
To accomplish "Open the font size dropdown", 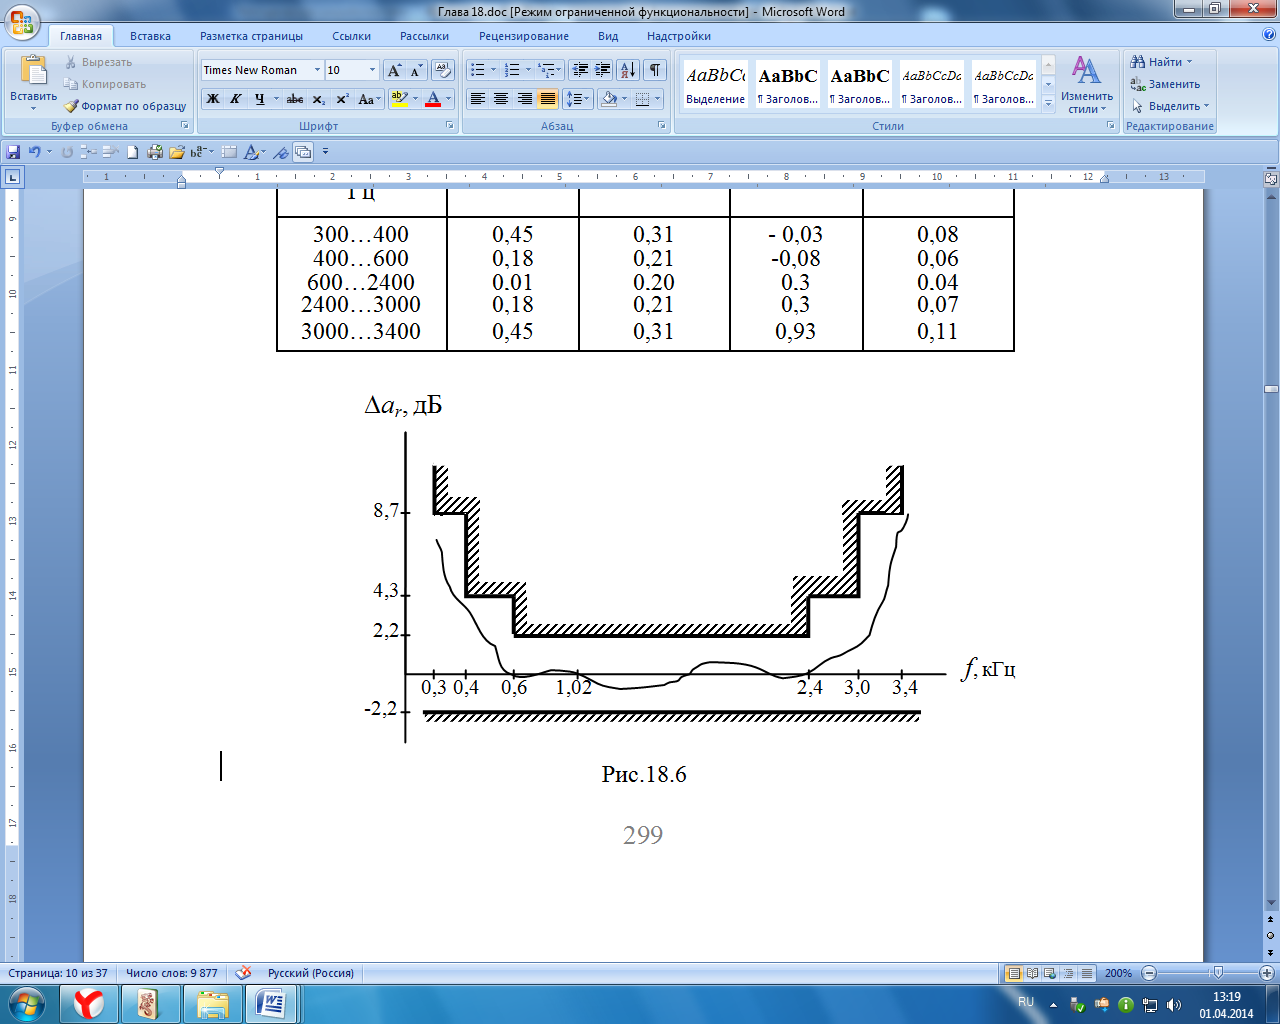I will click(373, 70).
